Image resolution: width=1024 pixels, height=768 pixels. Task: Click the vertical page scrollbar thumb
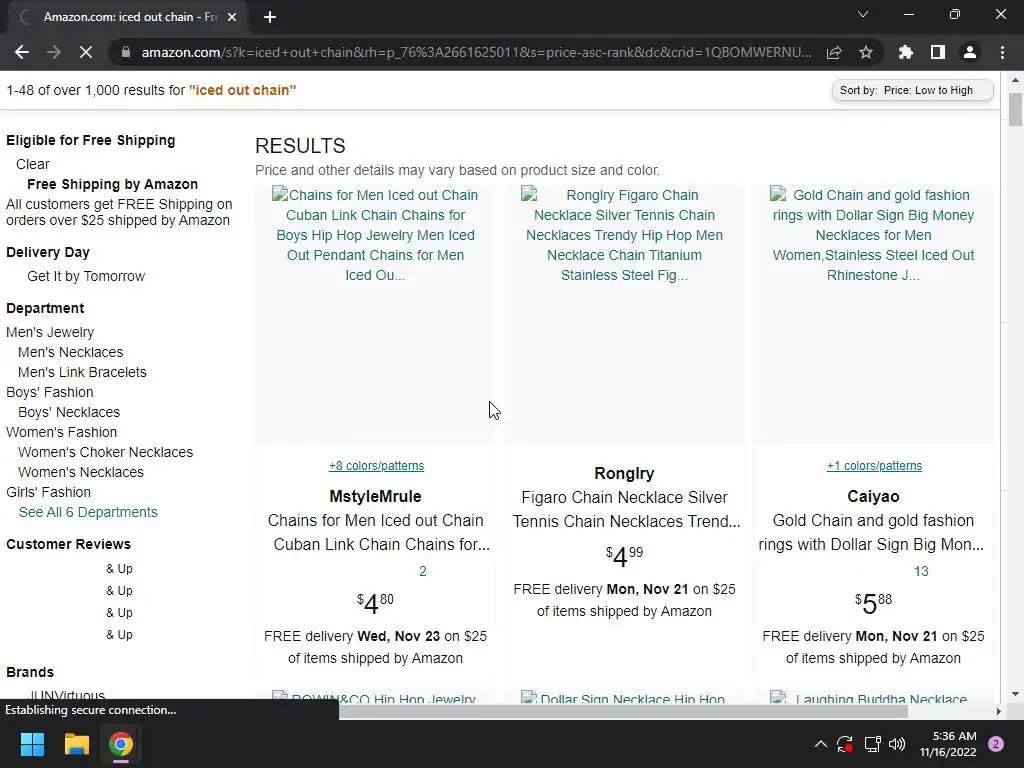pos(1015,109)
